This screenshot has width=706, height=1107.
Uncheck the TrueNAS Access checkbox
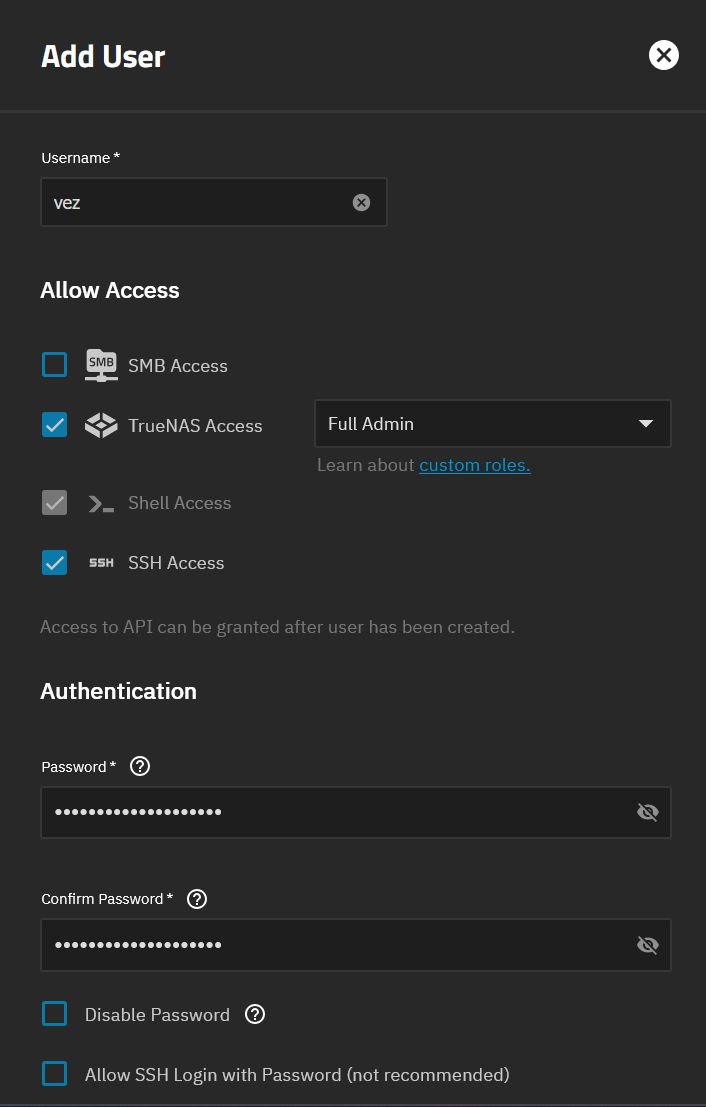(x=55, y=425)
